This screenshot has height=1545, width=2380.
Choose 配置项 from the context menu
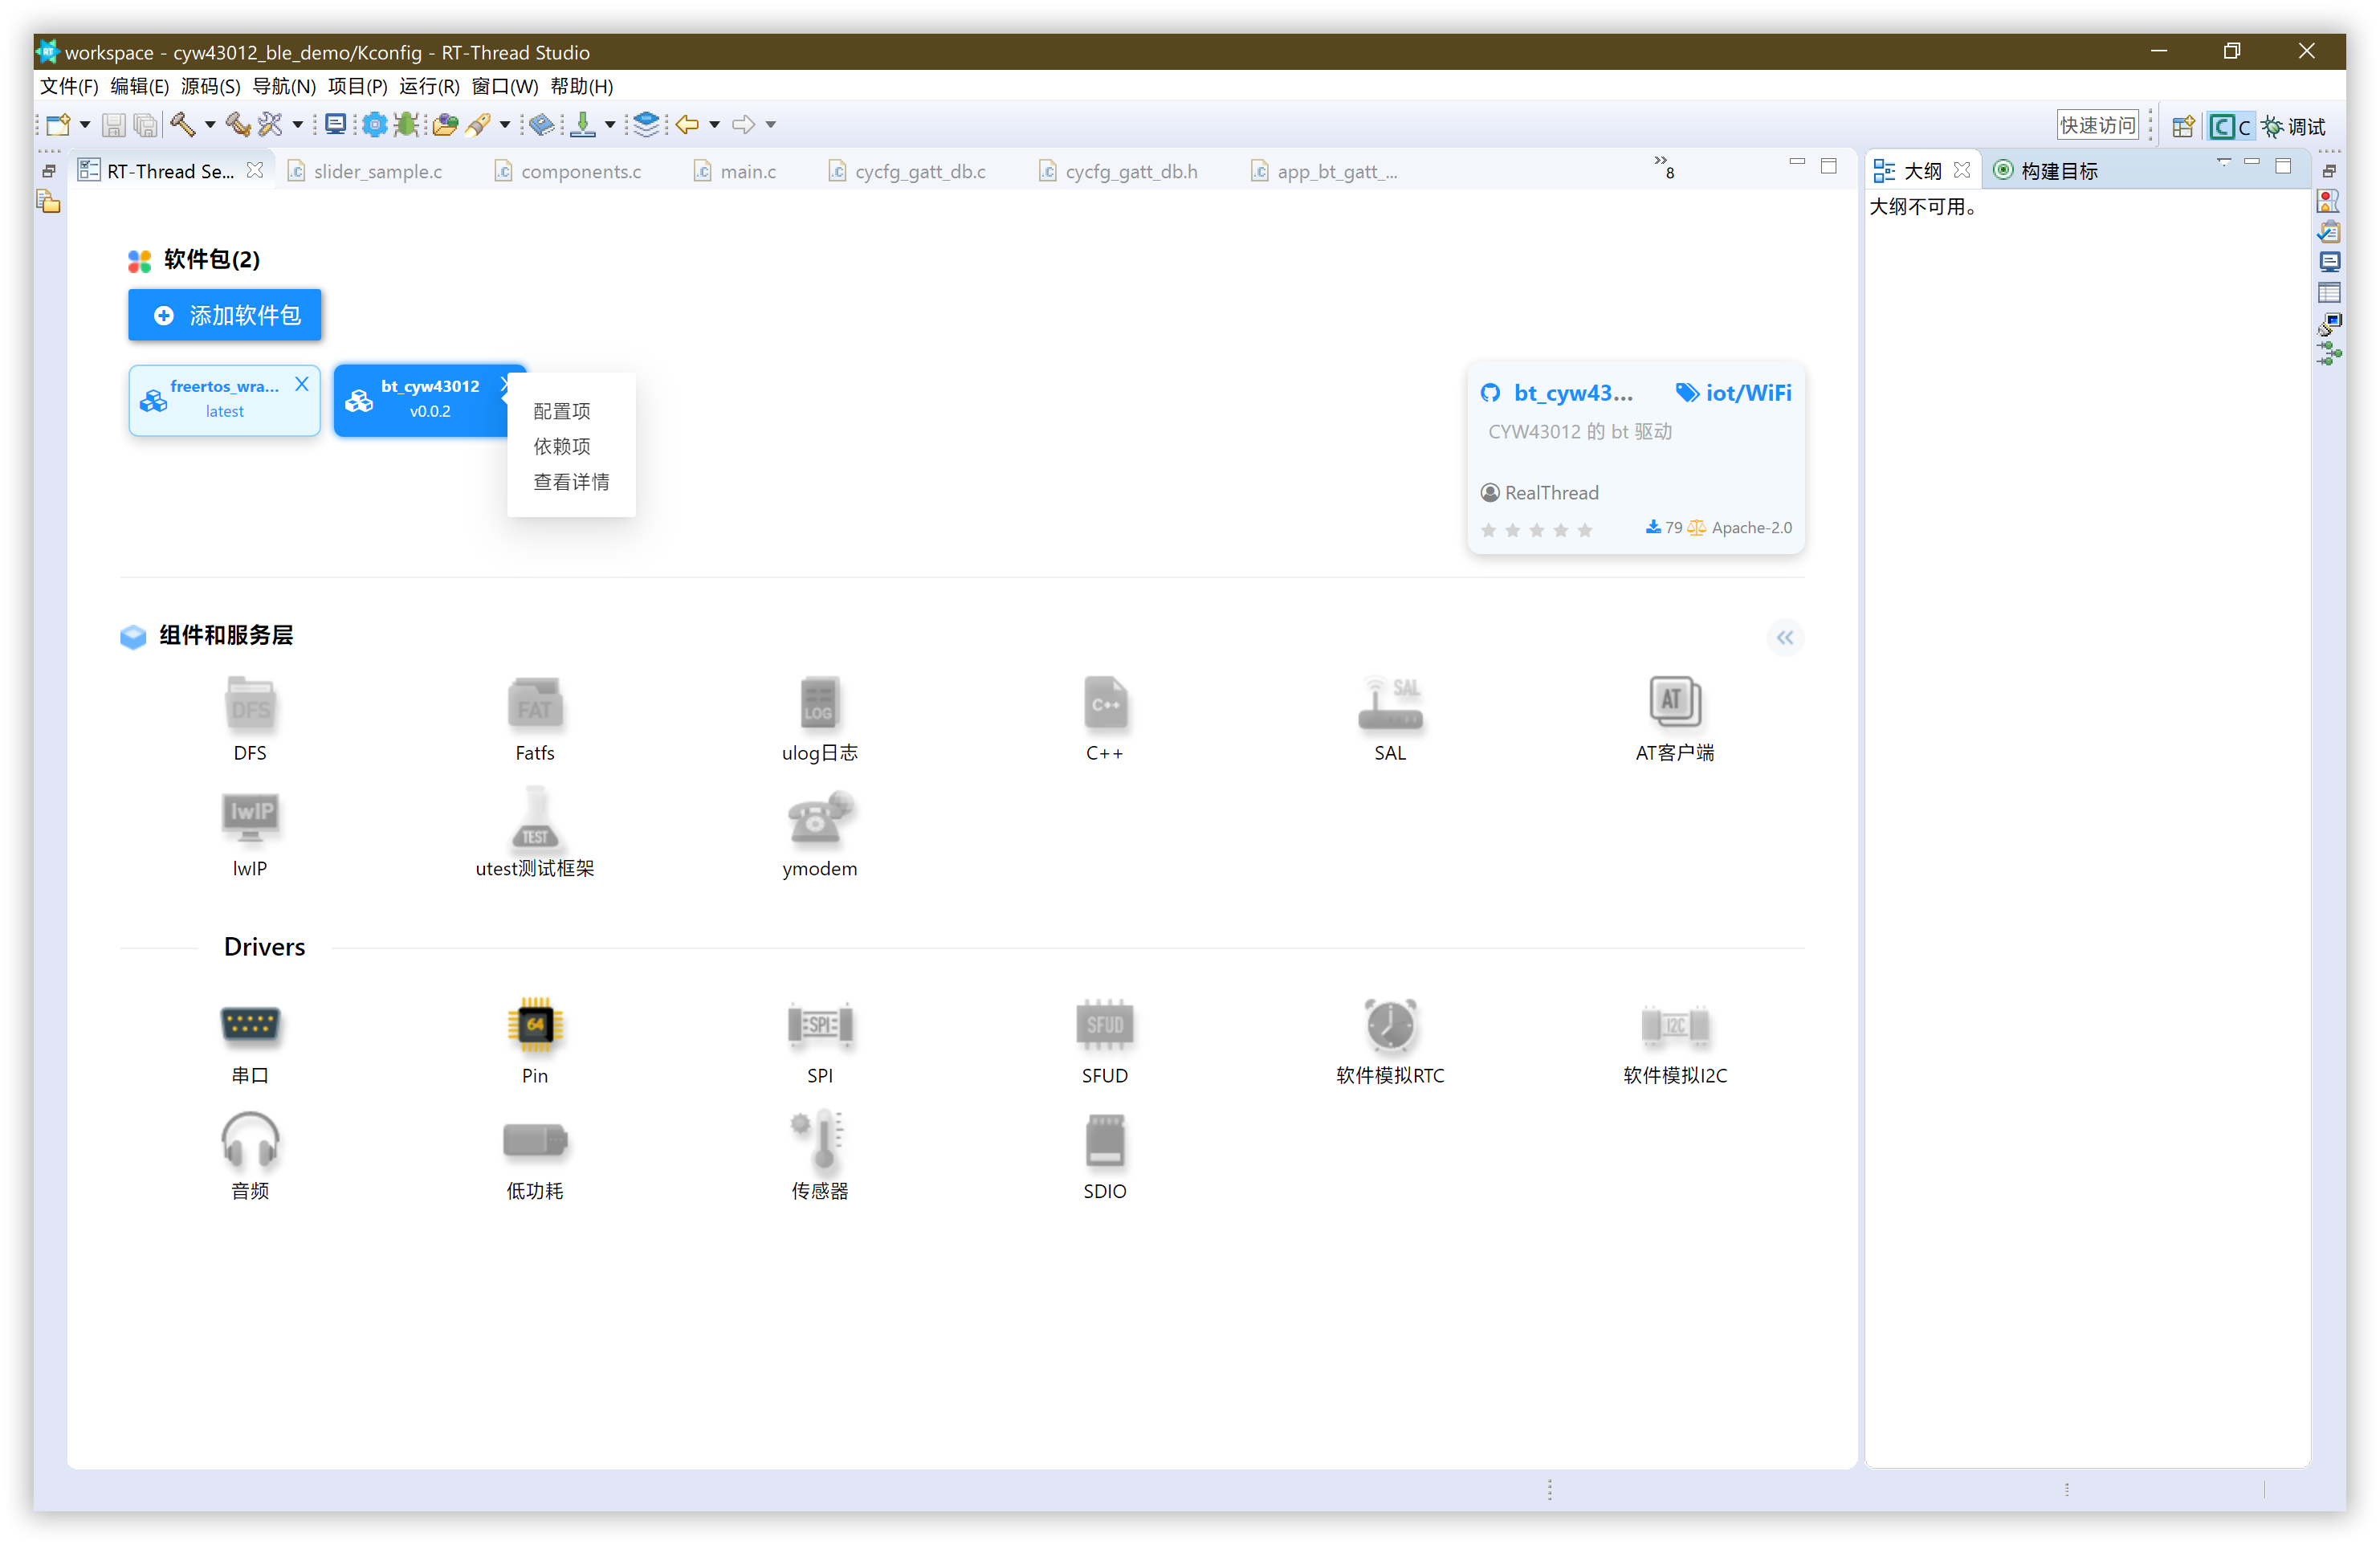click(x=562, y=411)
